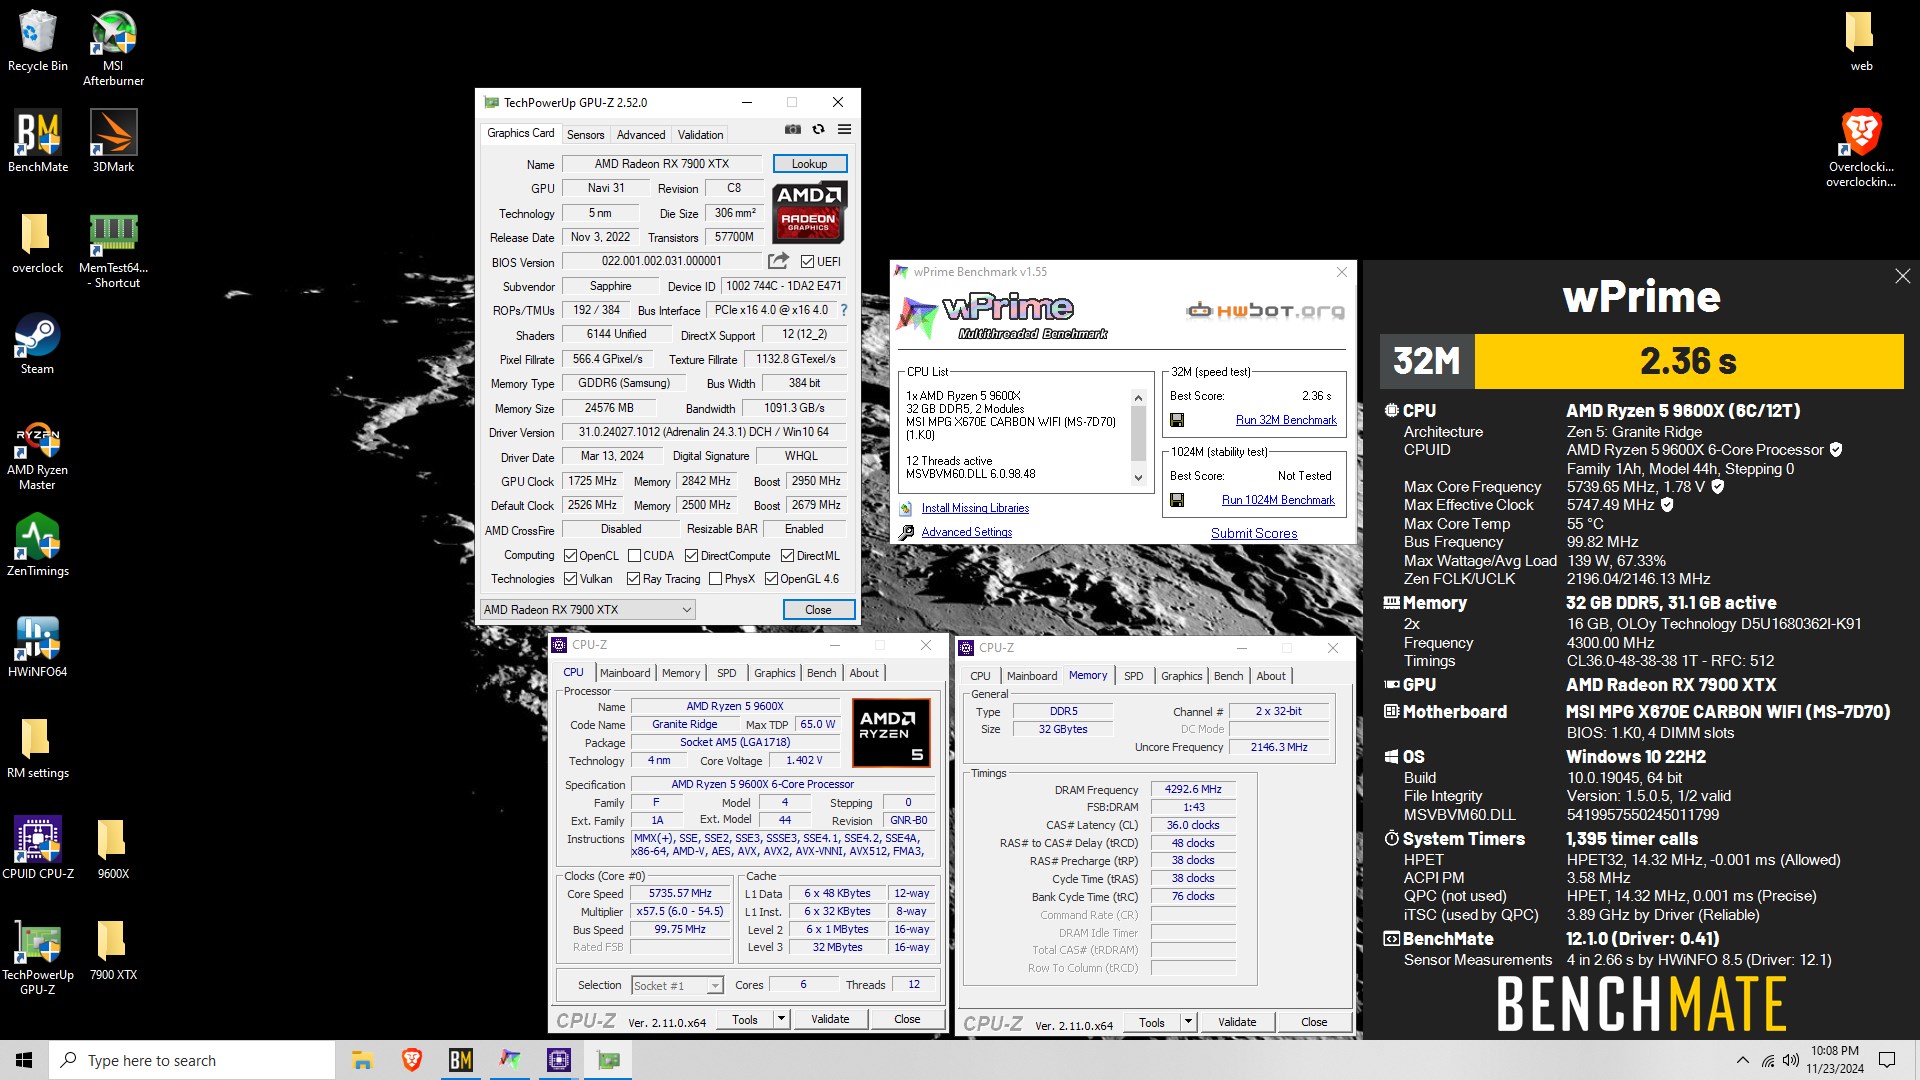Open the RM settings folder

click(37, 748)
